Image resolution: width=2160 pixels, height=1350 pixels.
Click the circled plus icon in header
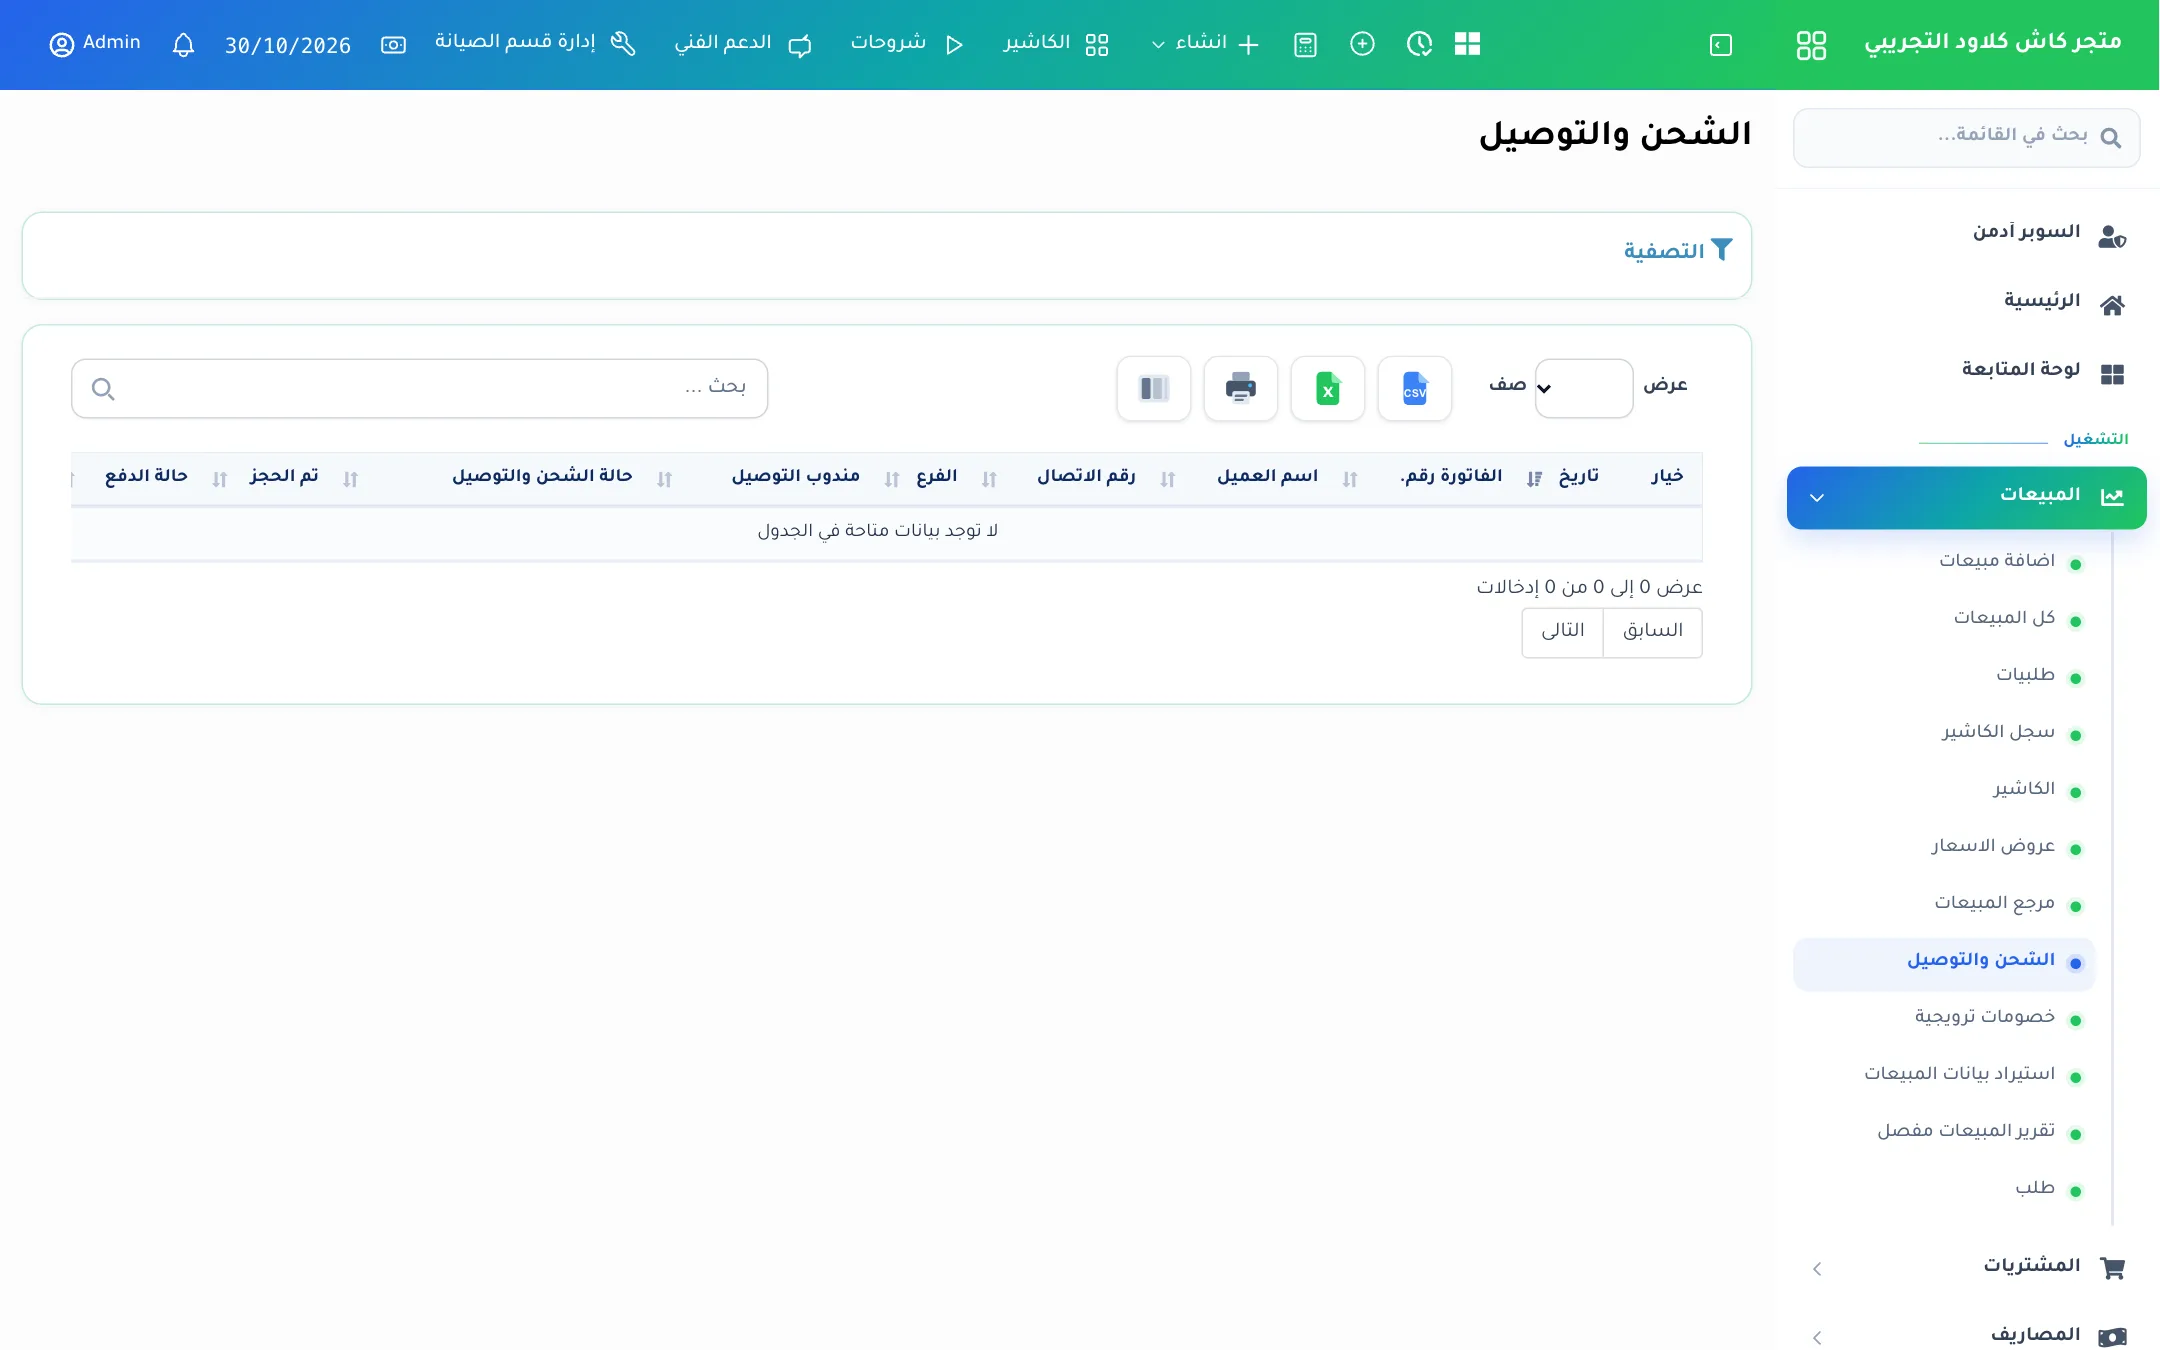coord(1362,44)
